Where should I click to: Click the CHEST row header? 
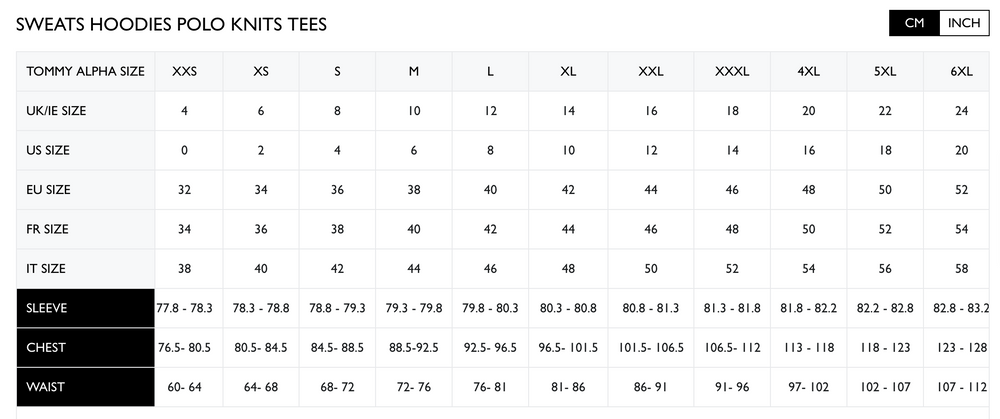point(86,347)
